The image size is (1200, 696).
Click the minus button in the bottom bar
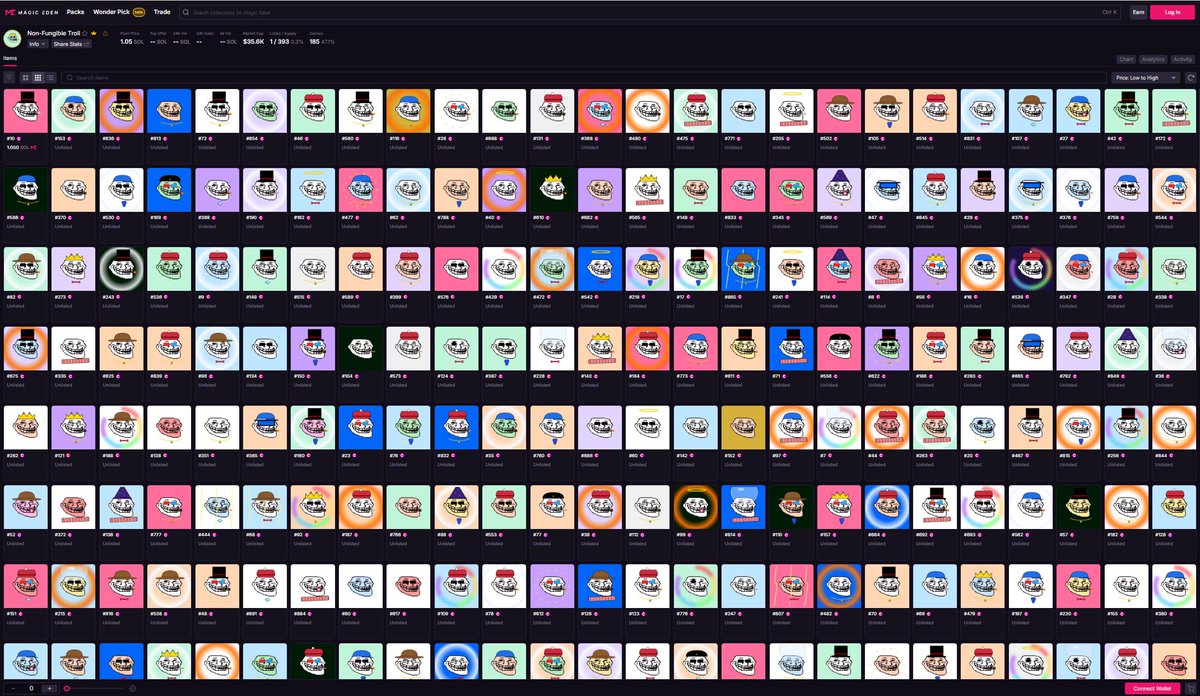coord(13,688)
